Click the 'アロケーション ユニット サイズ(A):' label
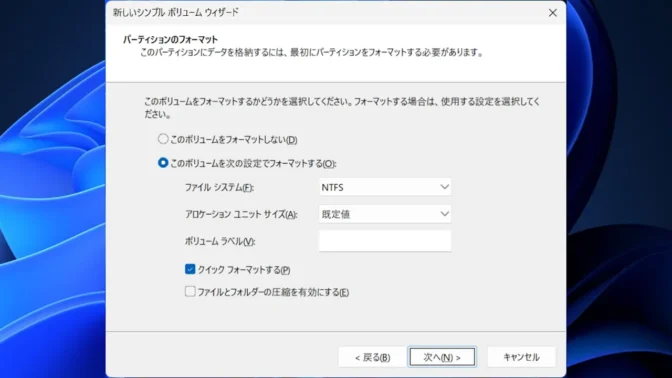 point(241,214)
